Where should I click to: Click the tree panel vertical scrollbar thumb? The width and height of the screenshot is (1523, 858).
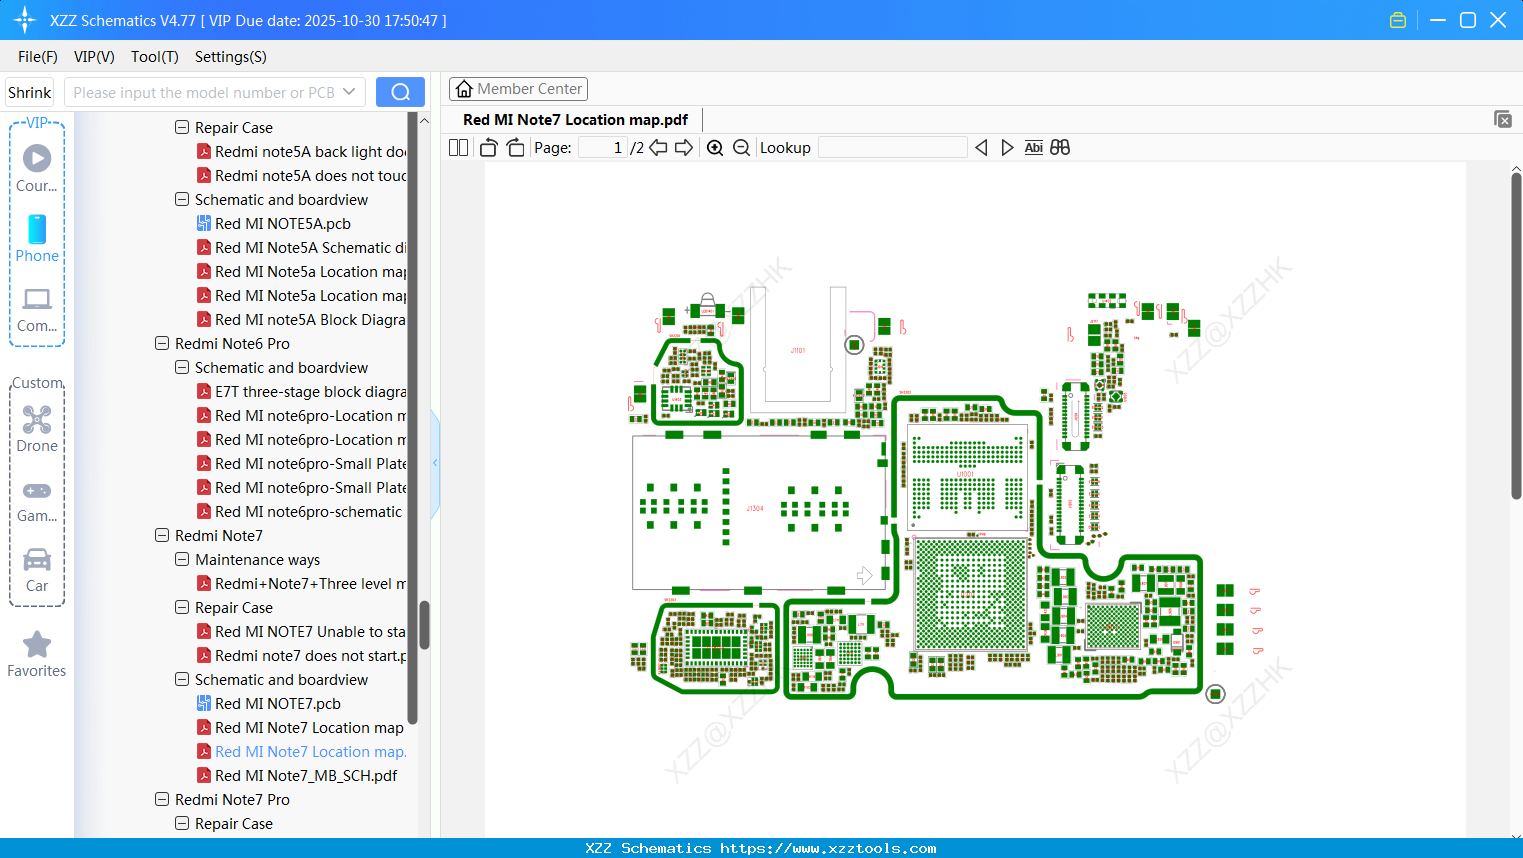point(424,625)
